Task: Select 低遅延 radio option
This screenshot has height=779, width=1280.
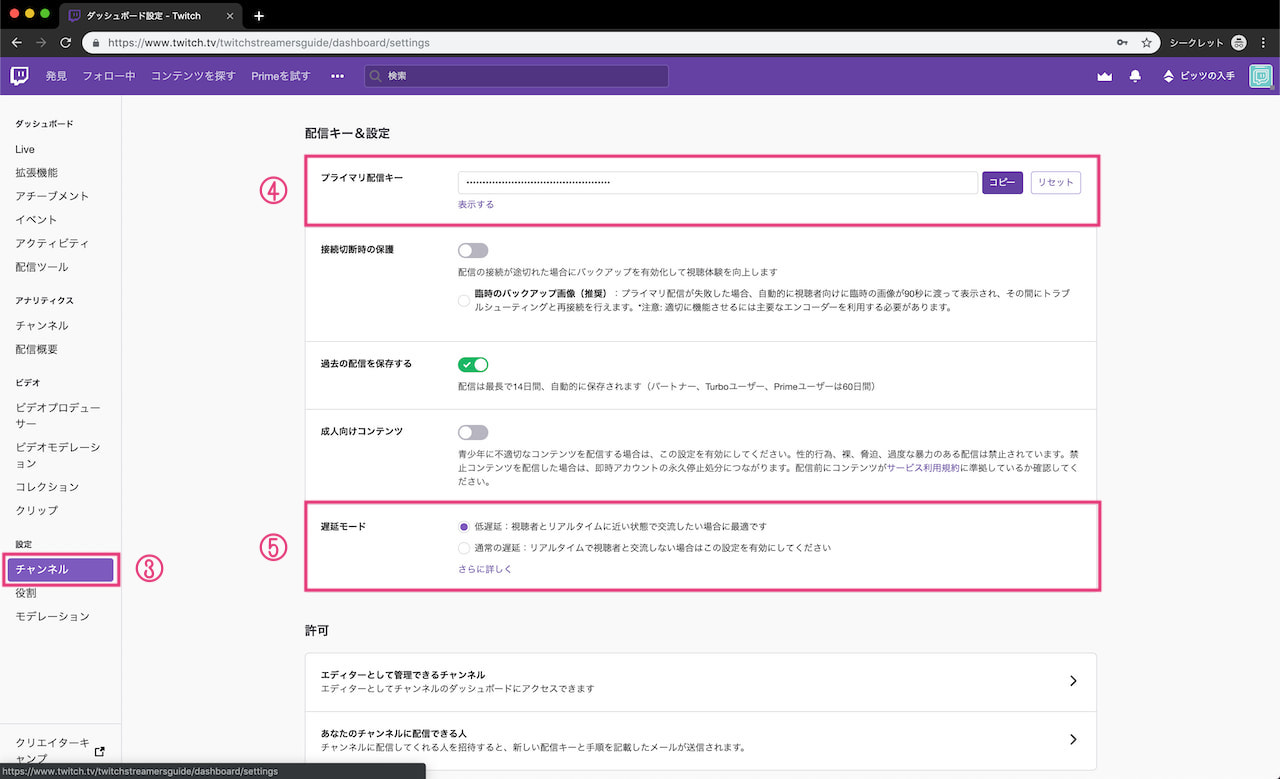Action: click(x=464, y=526)
